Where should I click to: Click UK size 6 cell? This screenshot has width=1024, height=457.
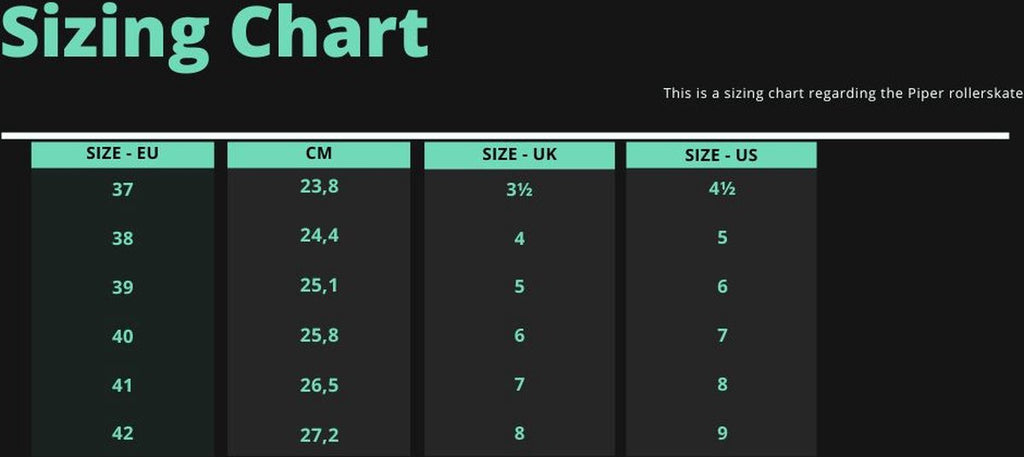[x=519, y=336]
